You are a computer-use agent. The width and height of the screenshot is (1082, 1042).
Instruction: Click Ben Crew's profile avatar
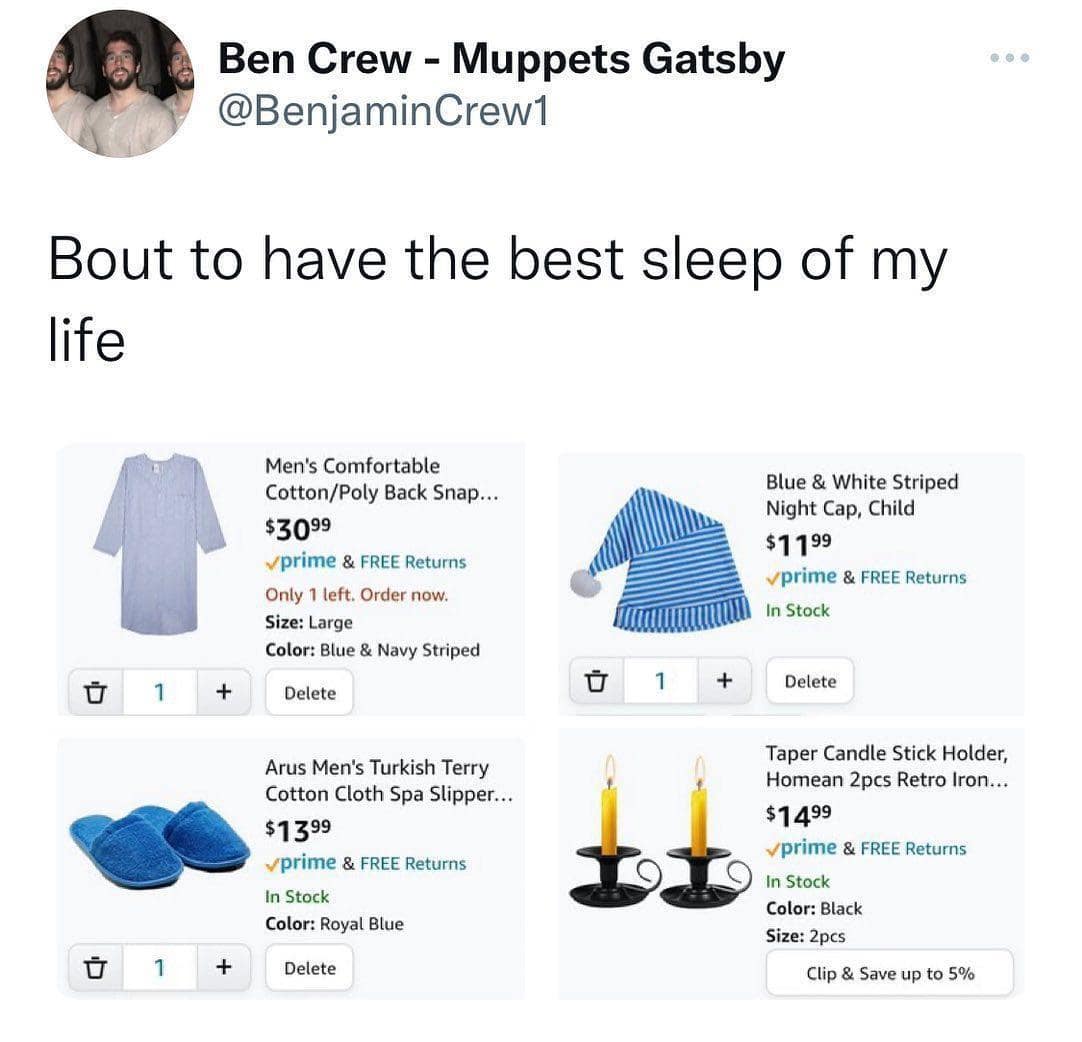120,84
